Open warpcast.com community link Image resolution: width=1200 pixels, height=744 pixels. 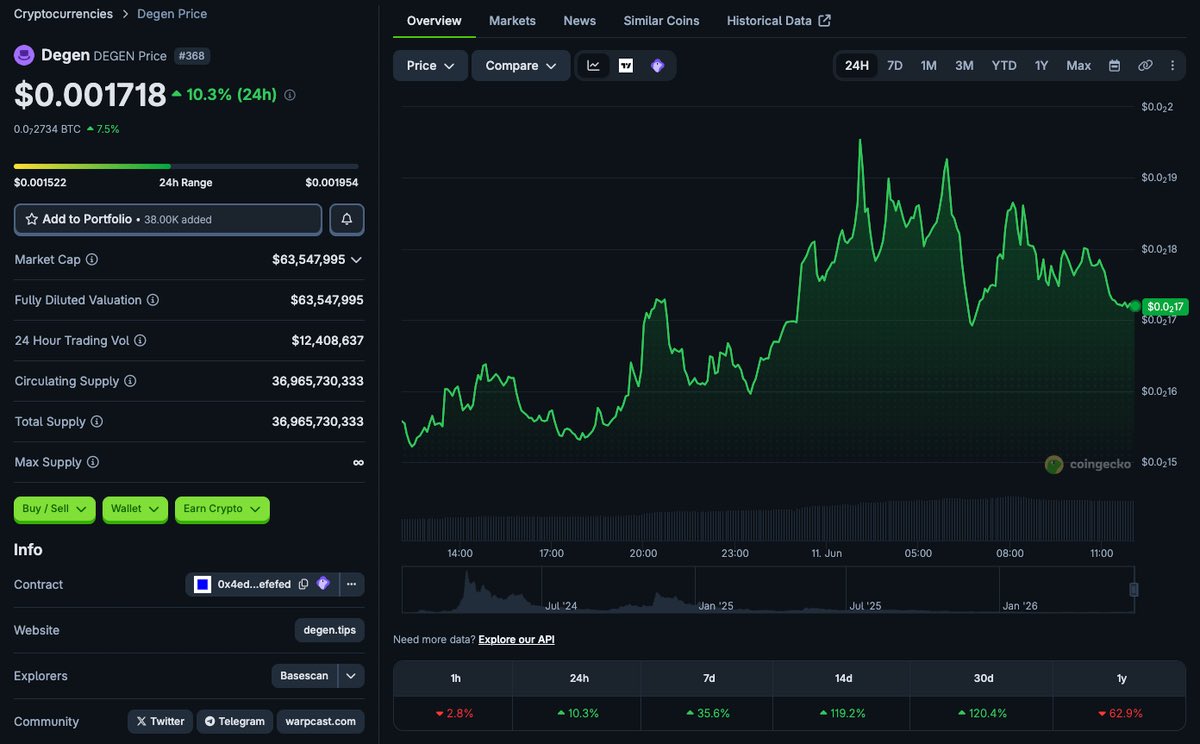[x=322, y=721]
